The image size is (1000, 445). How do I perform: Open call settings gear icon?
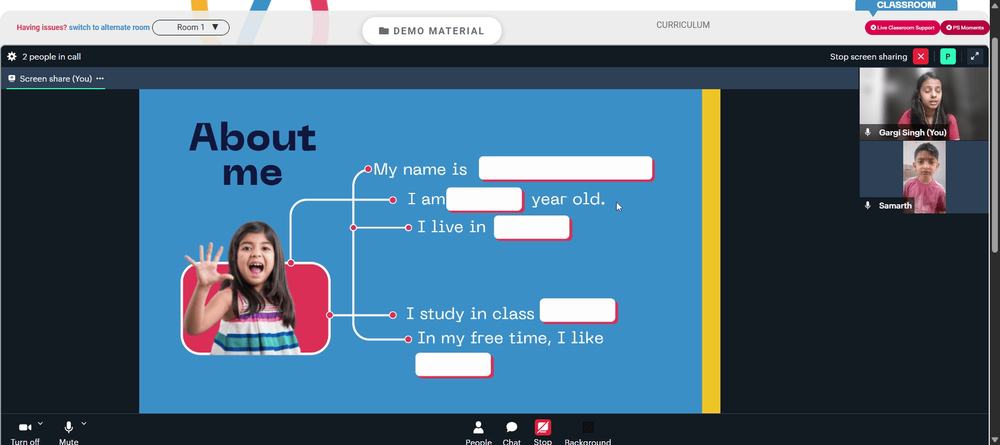[11, 57]
